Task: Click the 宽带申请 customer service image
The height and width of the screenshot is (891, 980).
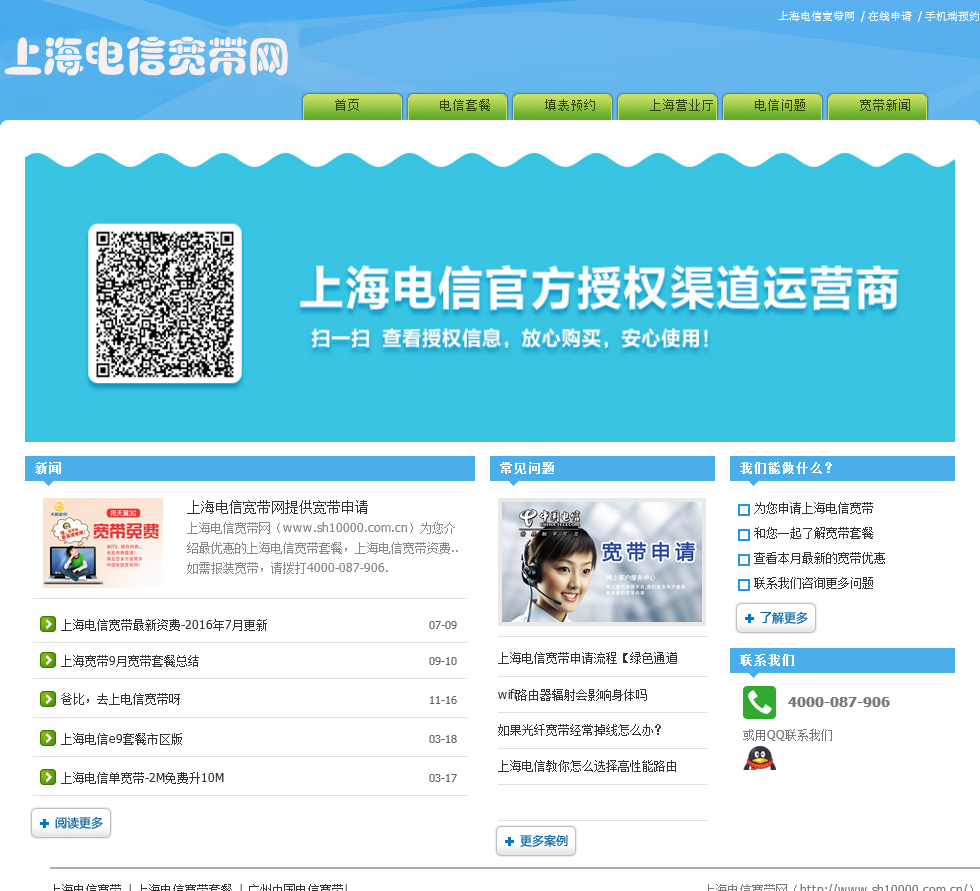Action: (602, 562)
